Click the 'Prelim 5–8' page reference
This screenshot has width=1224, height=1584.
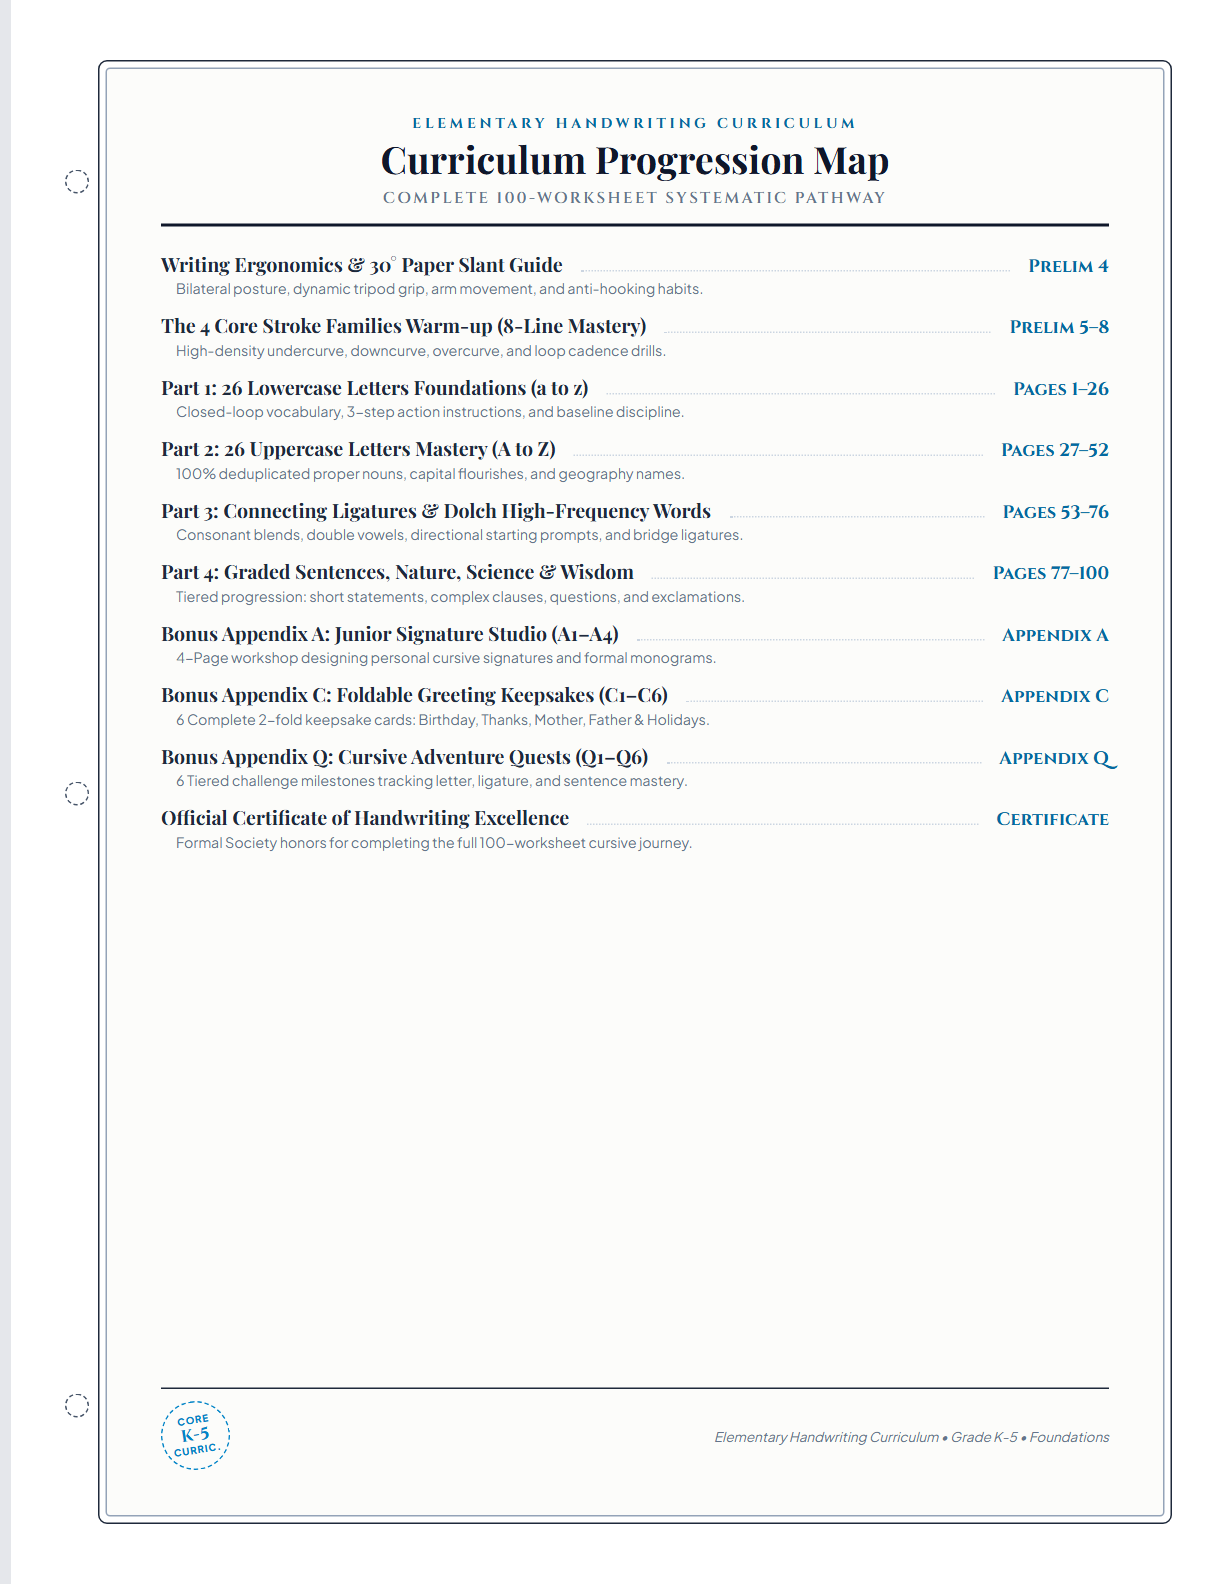click(1060, 327)
